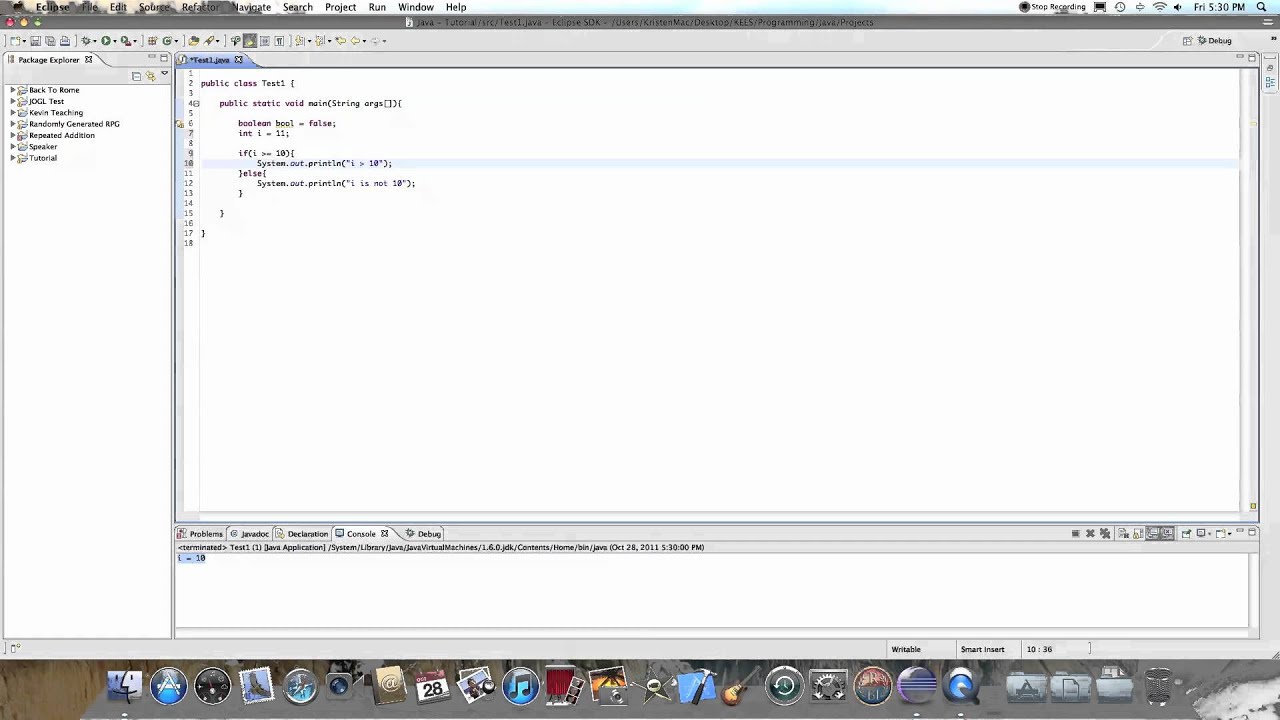This screenshot has height=720, width=1280.
Task: Select the Repeated Addition project
Action: 62,135
